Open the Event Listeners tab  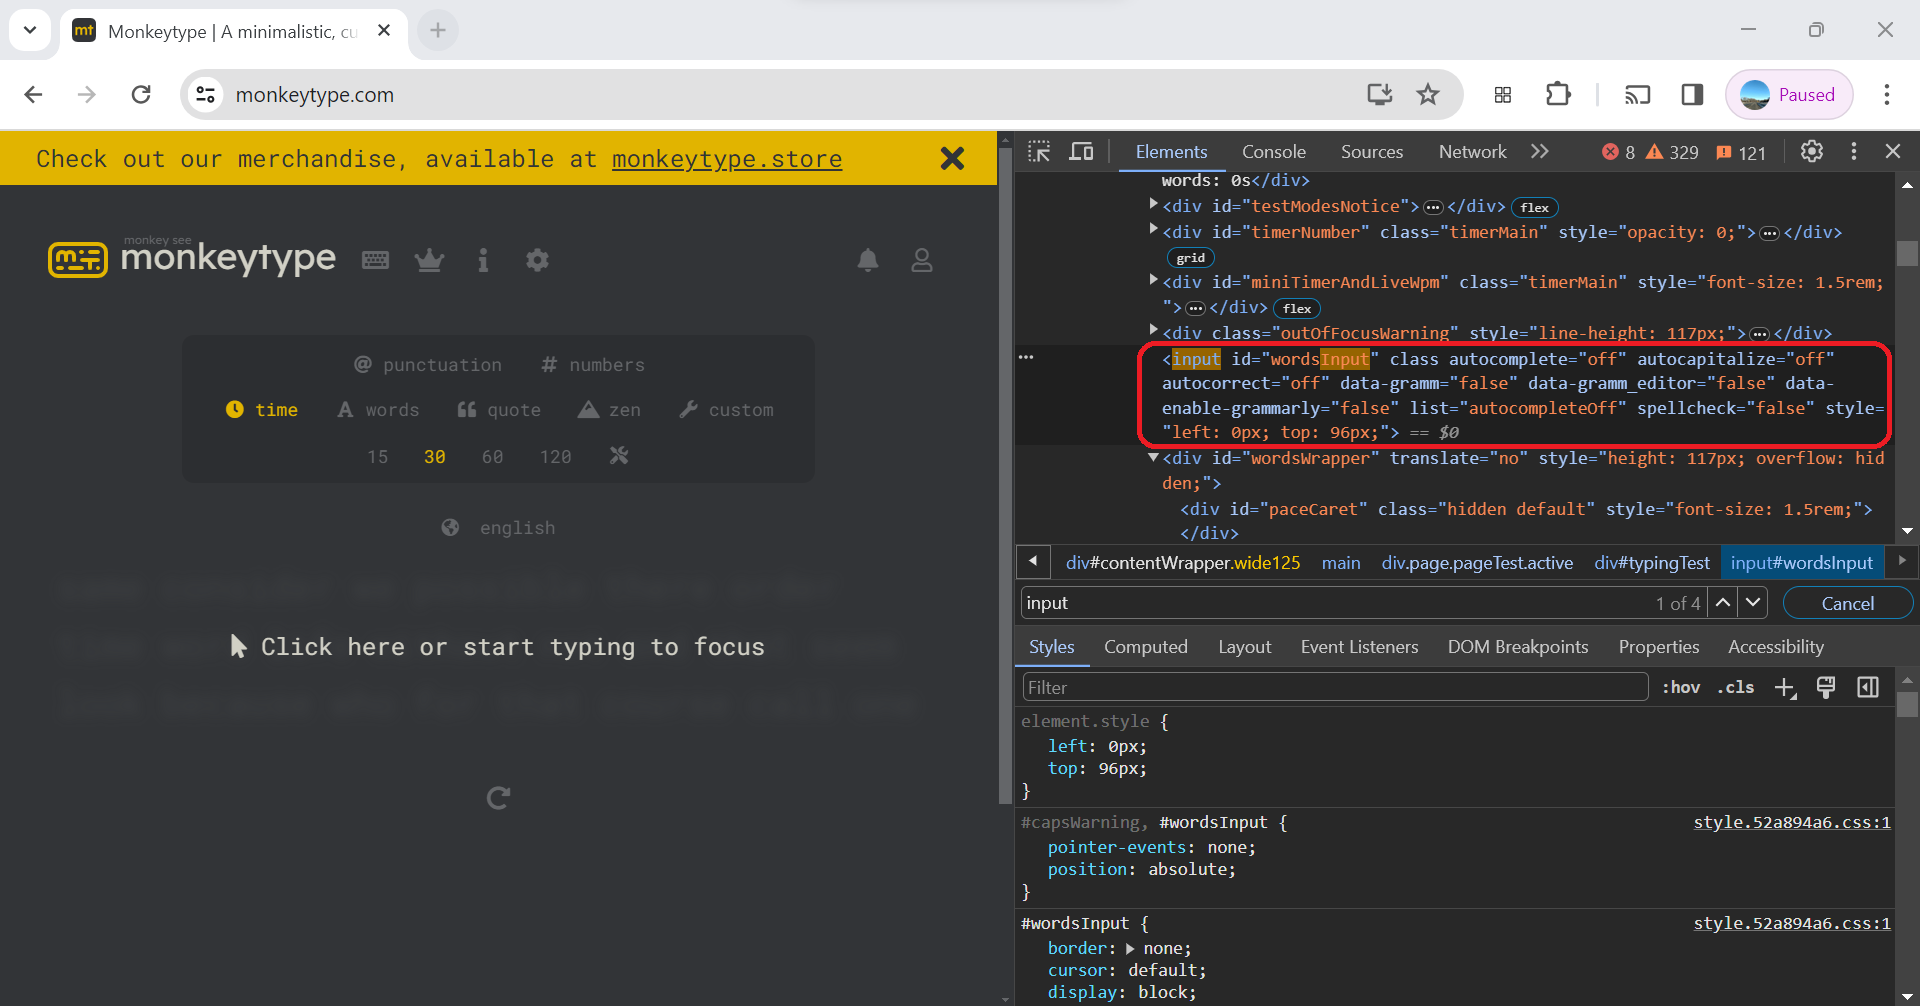click(x=1359, y=647)
